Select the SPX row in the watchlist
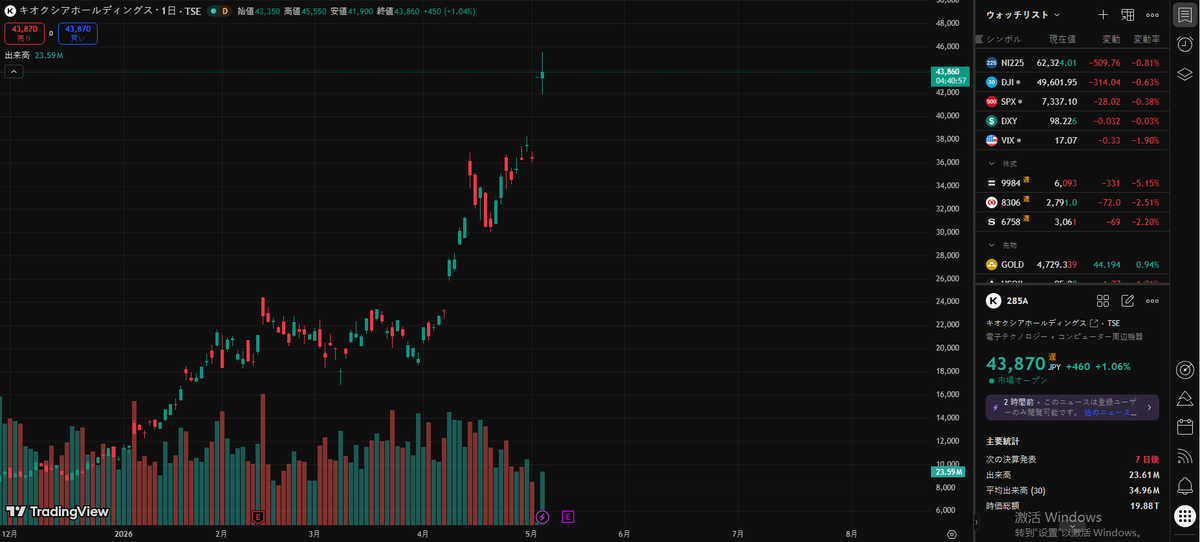Viewport: 1200px width, 542px height. click(1073, 101)
